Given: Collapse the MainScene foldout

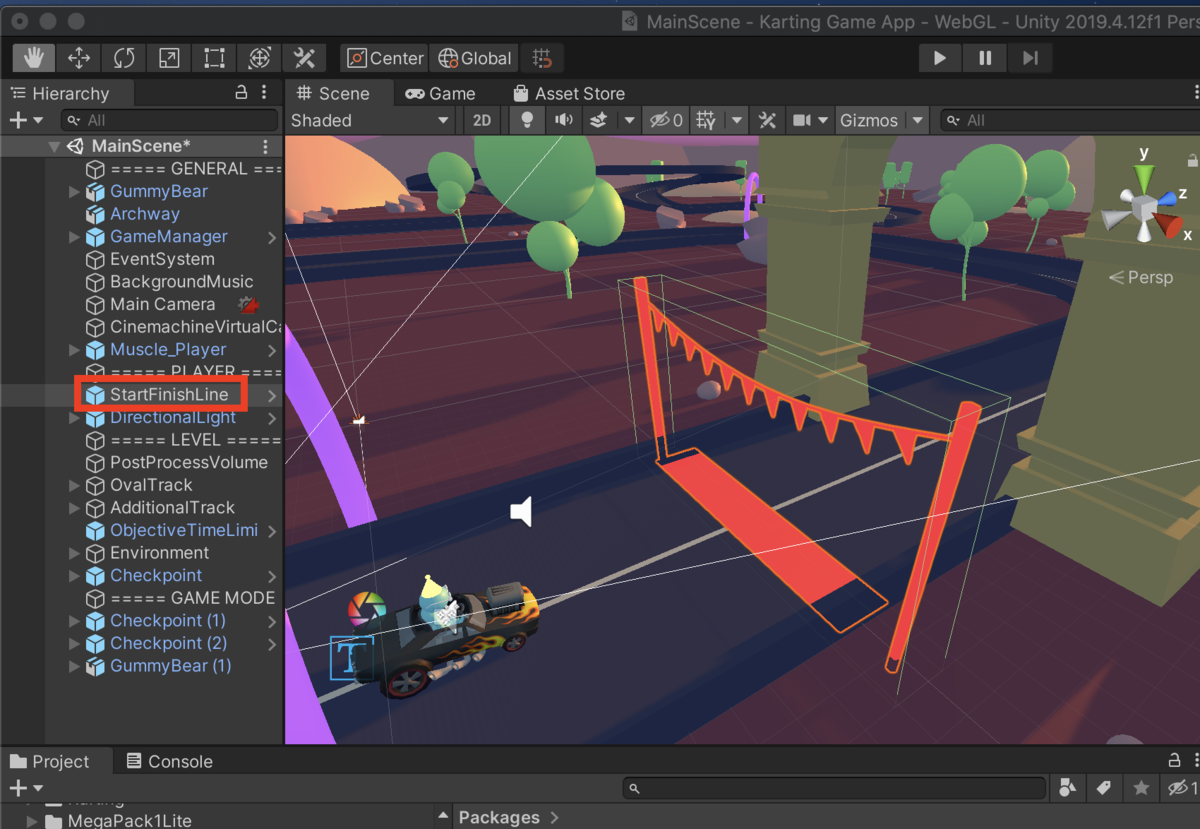Looking at the screenshot, I should tap(53, 146).
